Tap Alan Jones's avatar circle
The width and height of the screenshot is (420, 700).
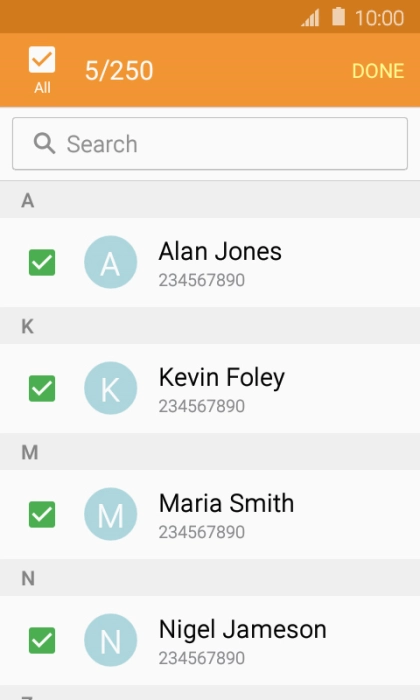click(x=111, y=262)
